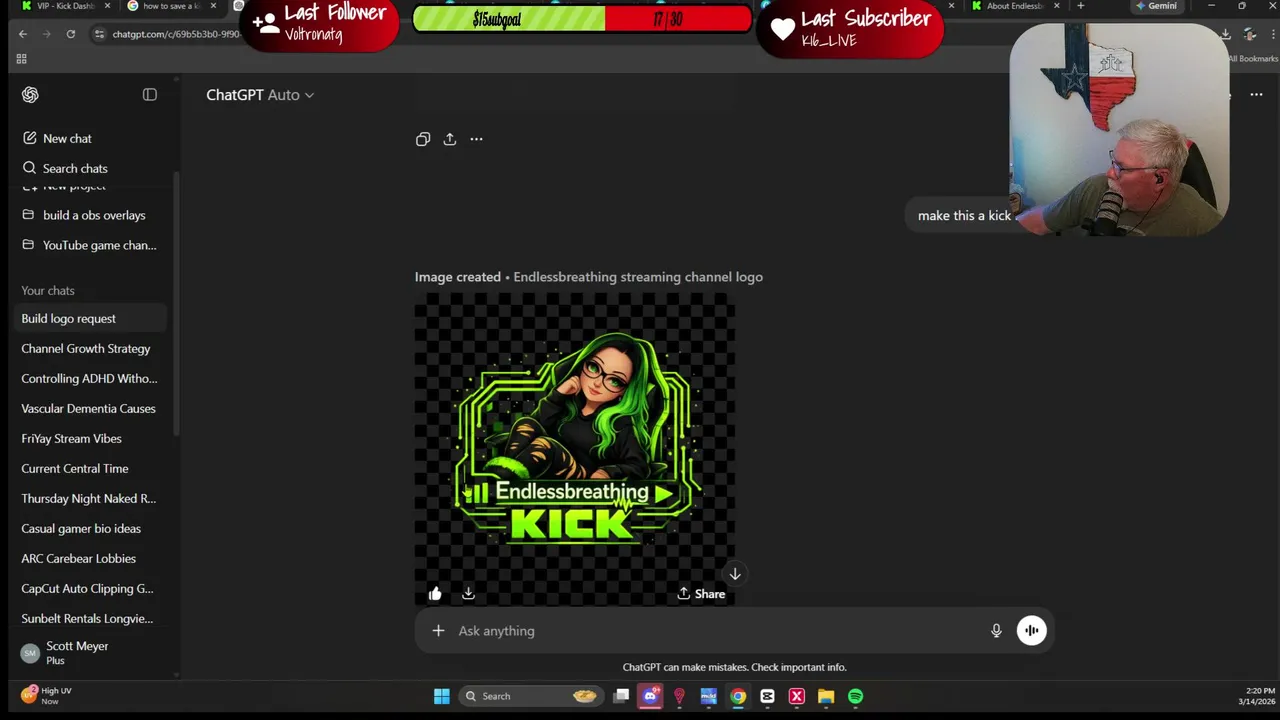Start voice mode with the waveform button

(1031, 631)
